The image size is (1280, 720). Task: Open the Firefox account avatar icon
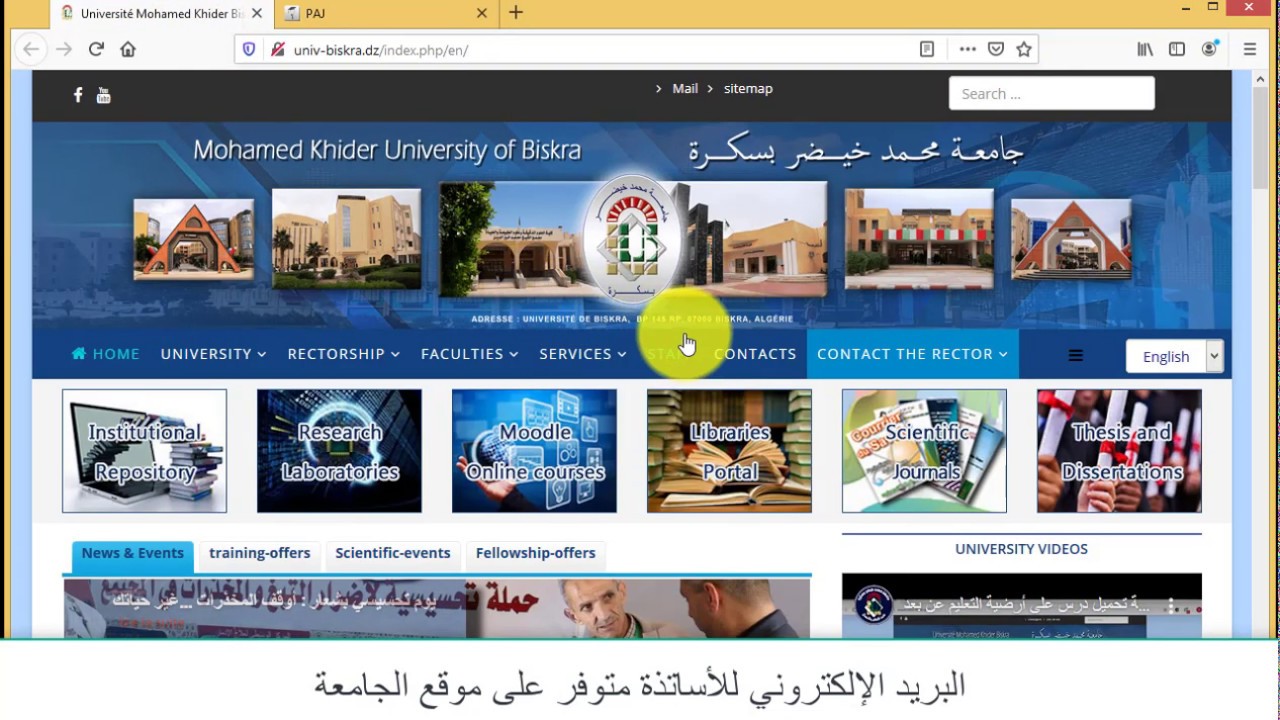click(1209, 49)
